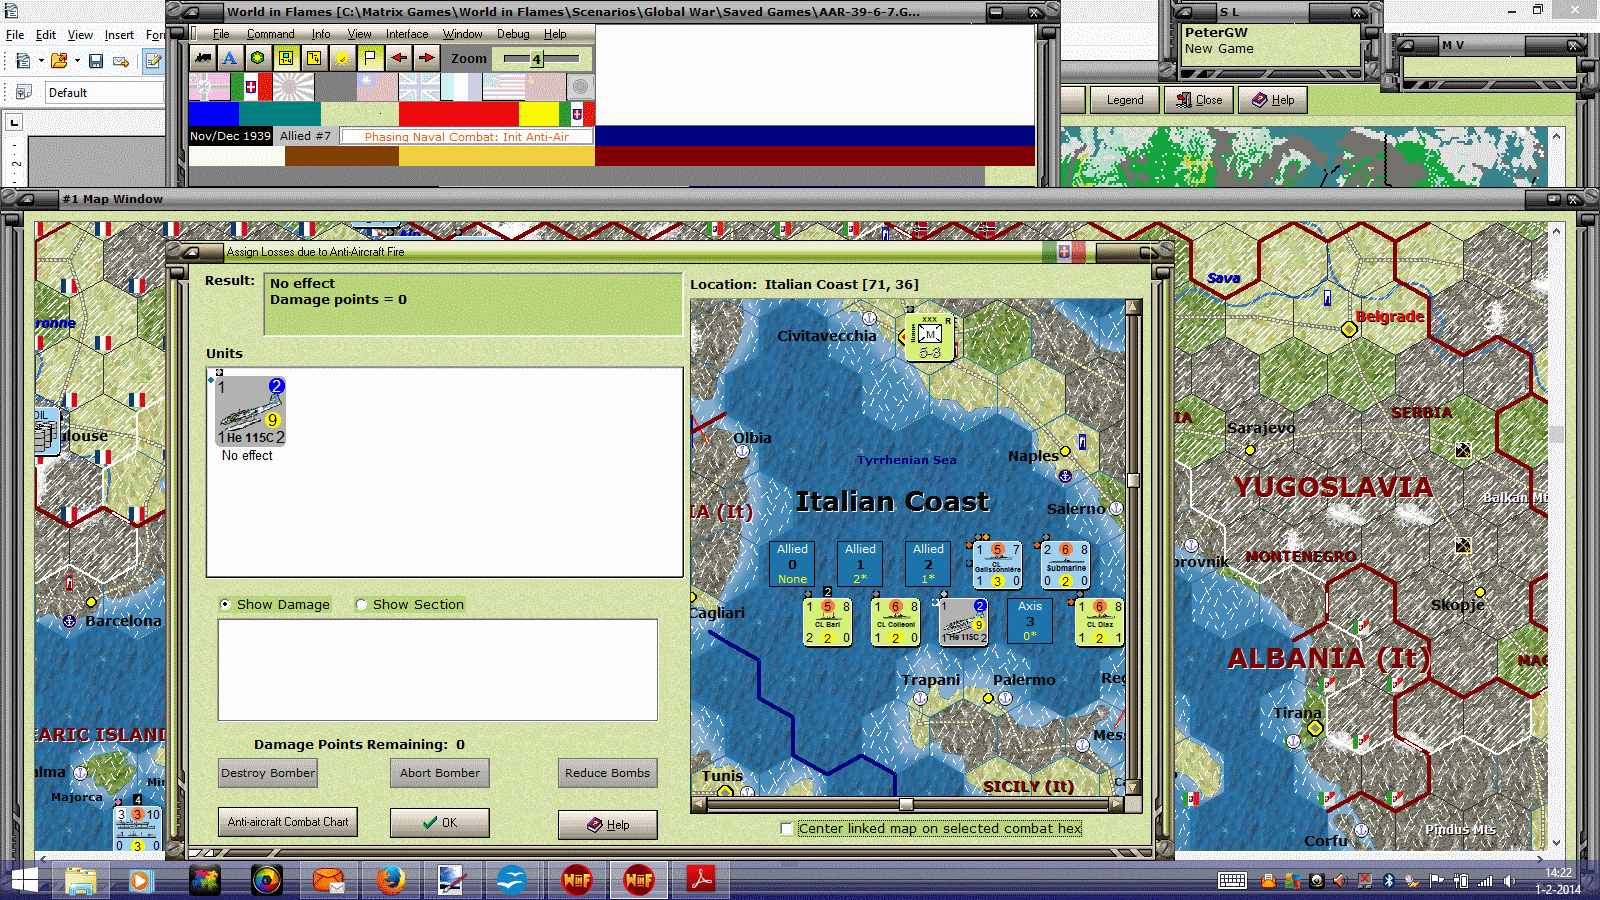Select the British Union Jack flag
Screen dimensions: 1600x900
(x=419, y=87)
